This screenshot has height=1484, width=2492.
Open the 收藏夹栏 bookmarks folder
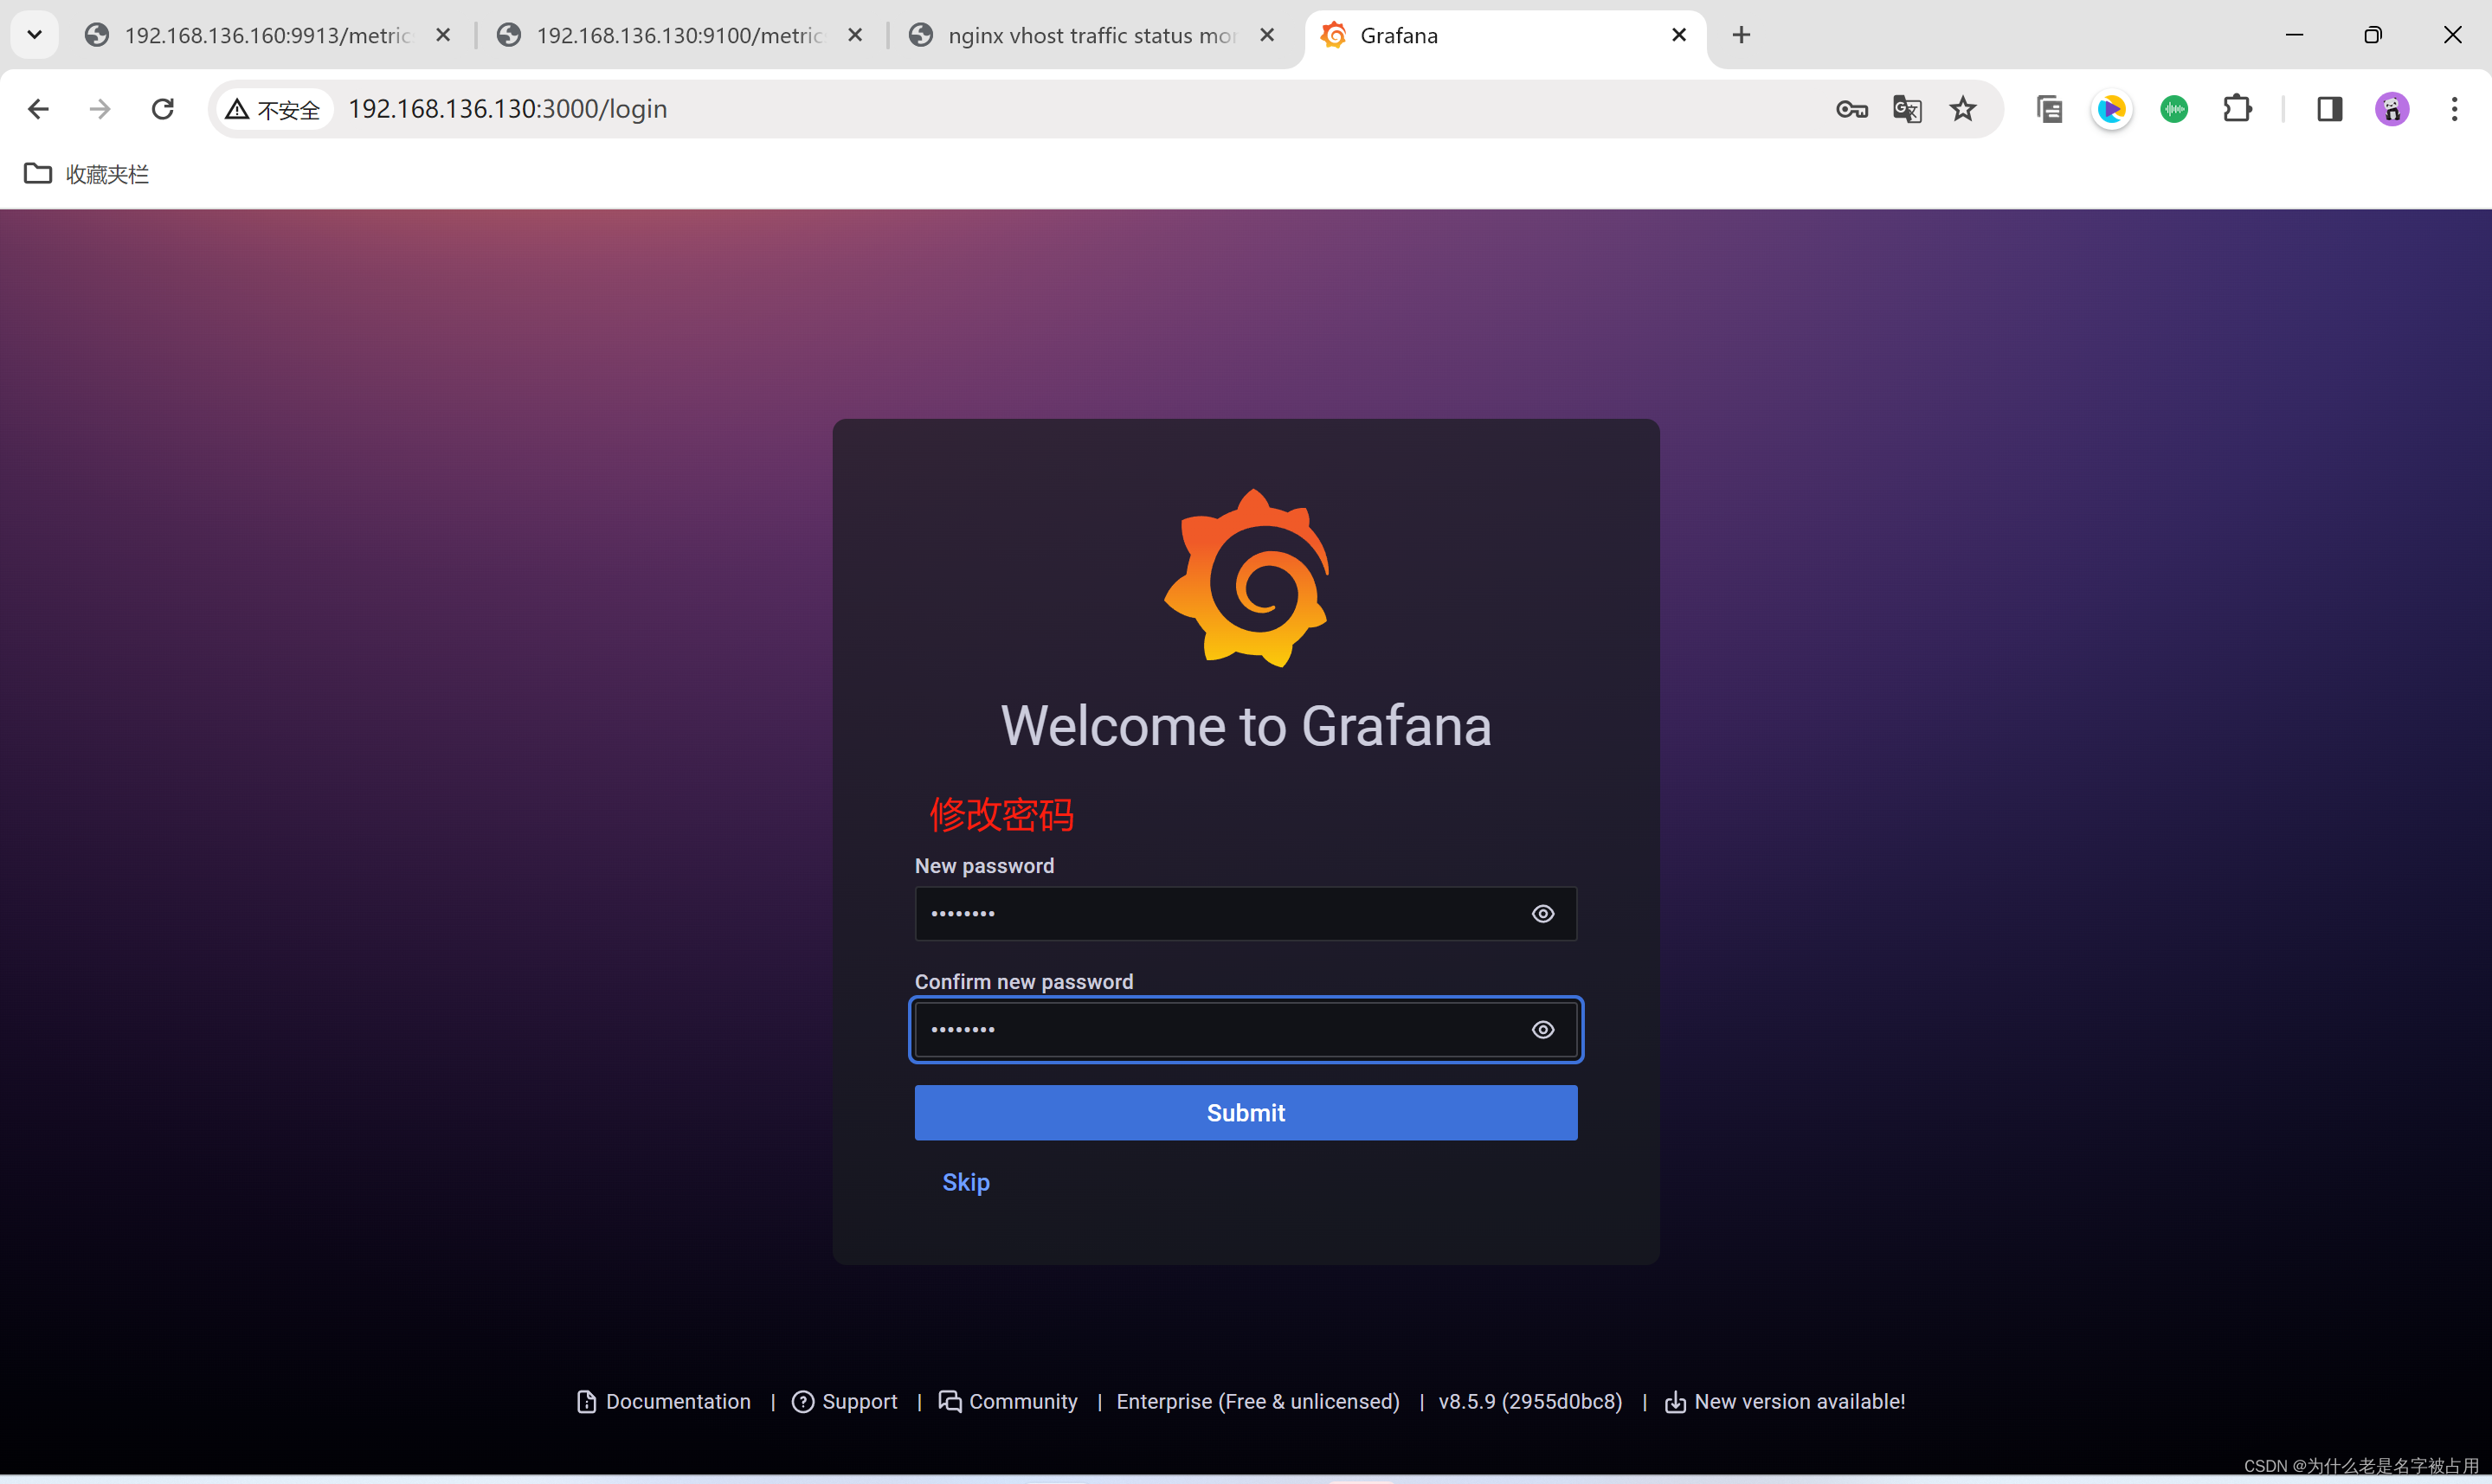pos(87,174)
